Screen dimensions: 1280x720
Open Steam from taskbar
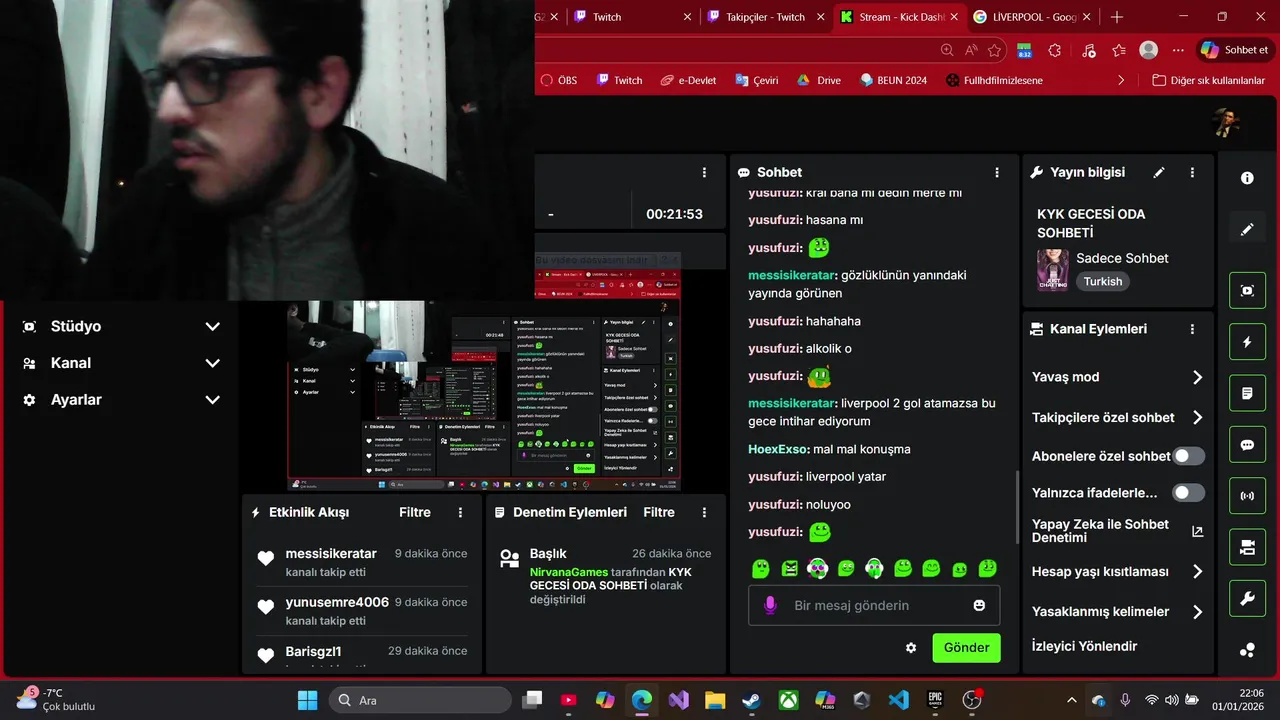click(x=751, y=700)
